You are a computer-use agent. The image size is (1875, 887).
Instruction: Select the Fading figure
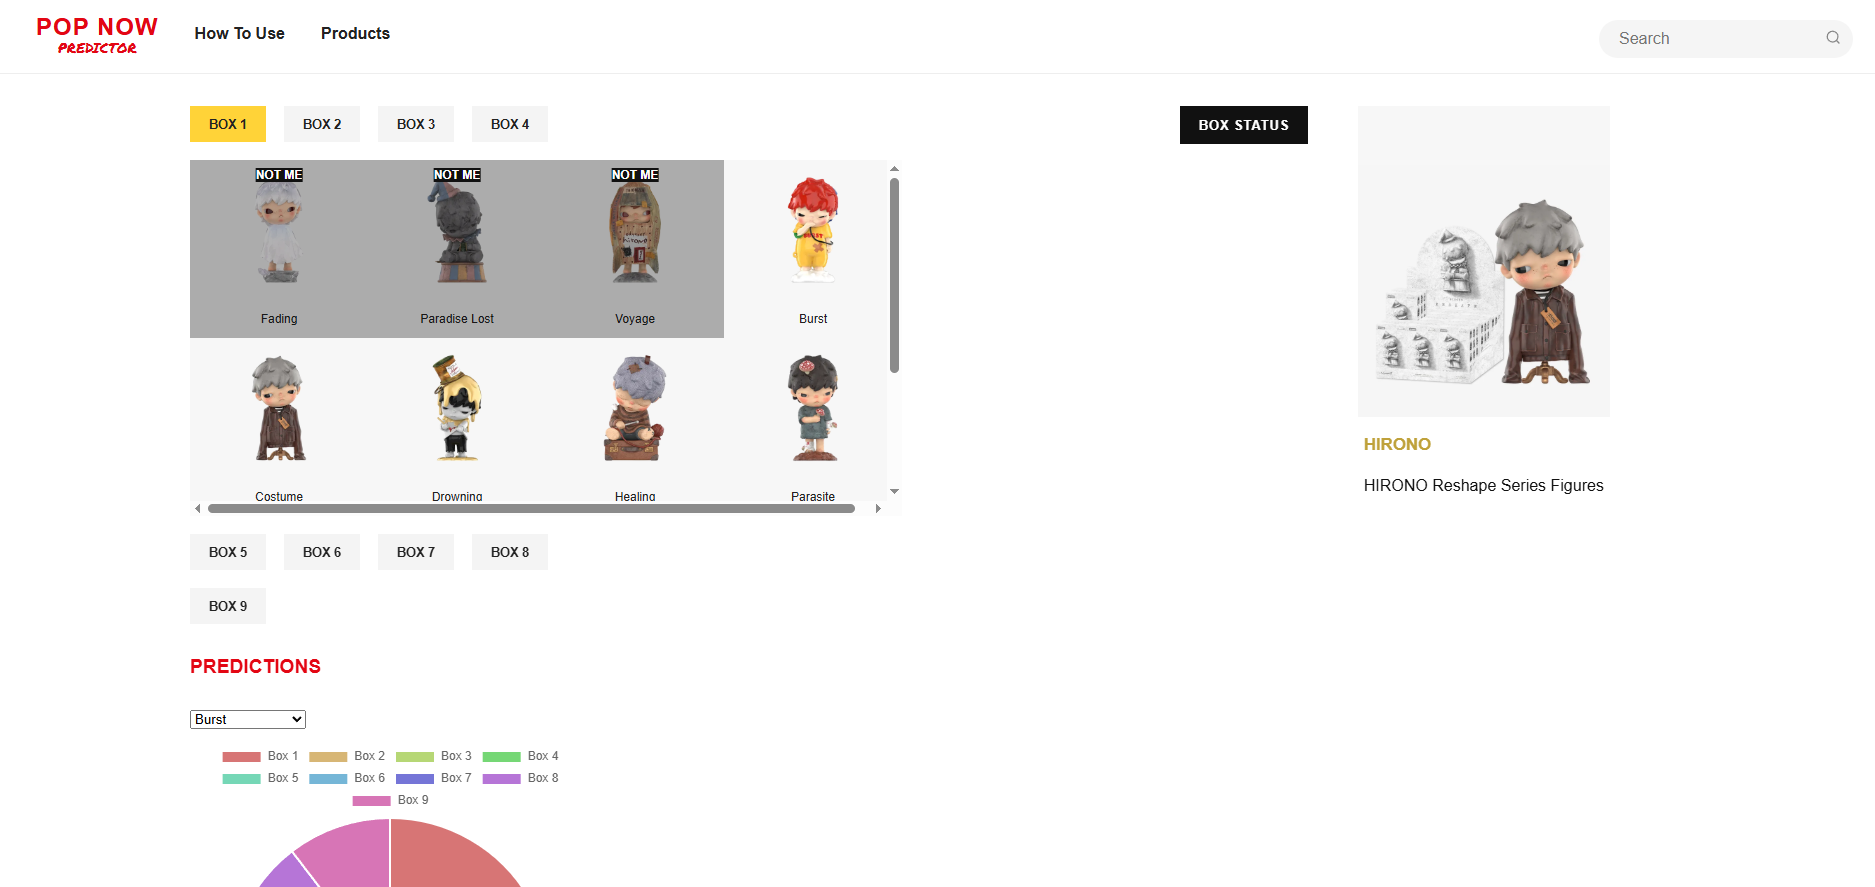click(279, 249)
